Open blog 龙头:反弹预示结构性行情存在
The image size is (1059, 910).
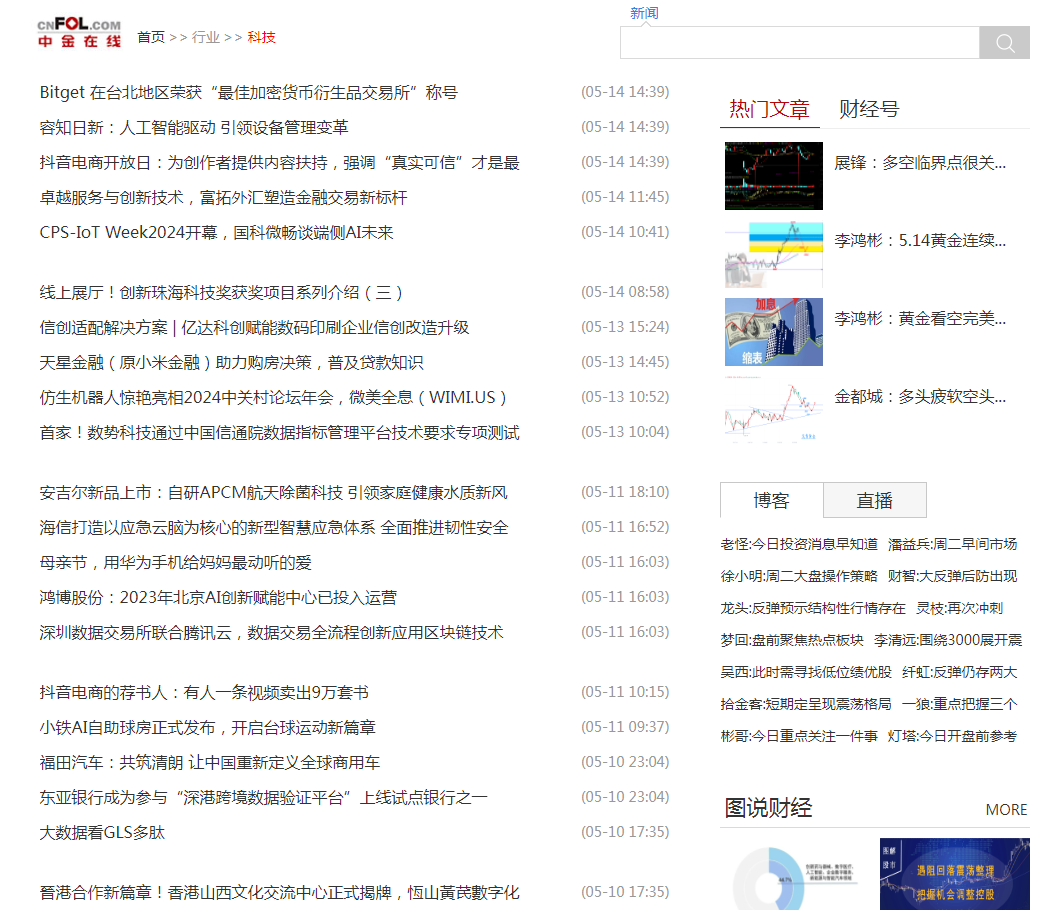pyautogui.click(x=813, y=609)
